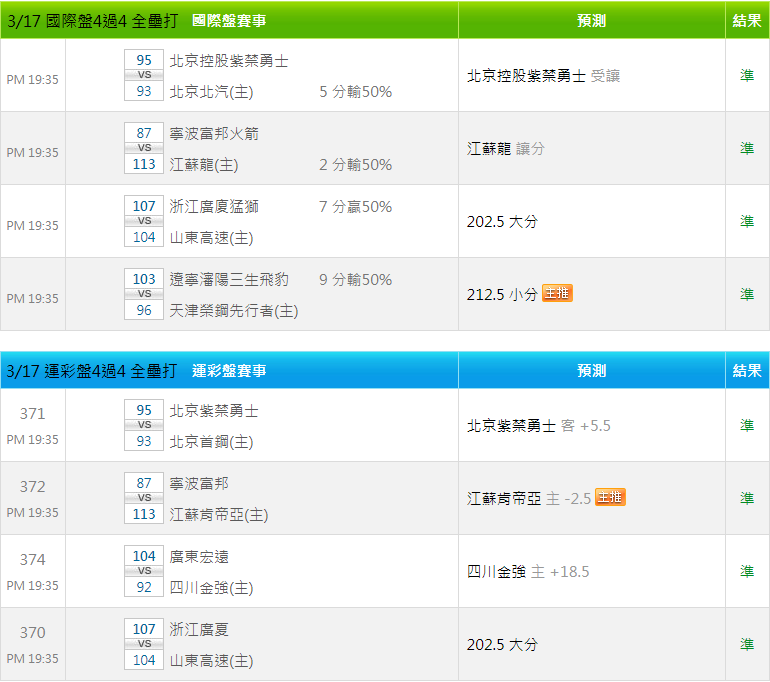Click the VS badge between 浙江廣廈猛獅 and 山東高速
This screenshot has height=682, width=770.
144,221
